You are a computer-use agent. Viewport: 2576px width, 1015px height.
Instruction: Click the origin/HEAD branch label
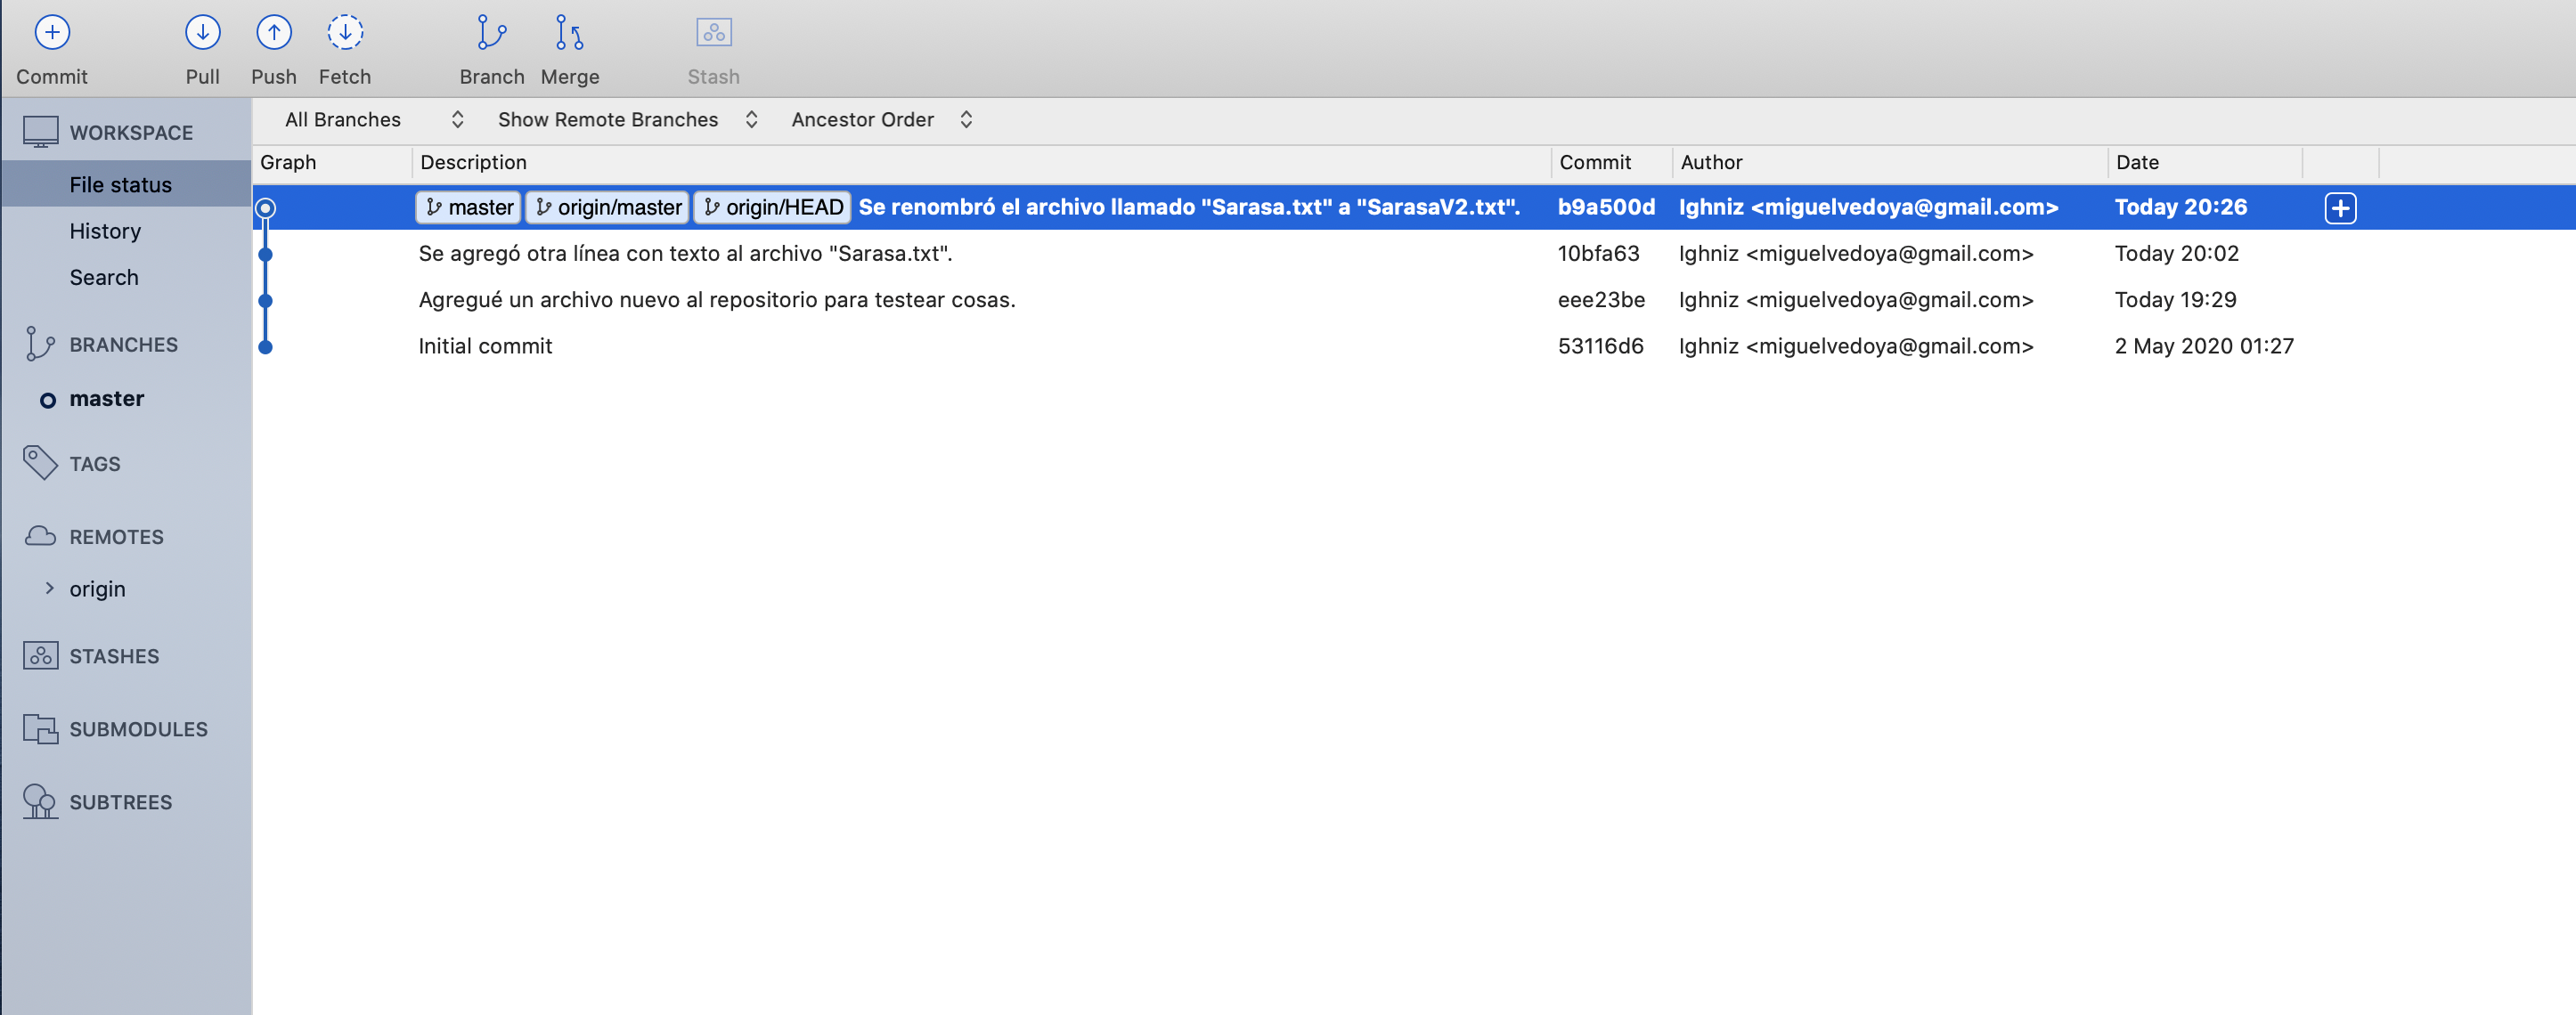point(773,208)
